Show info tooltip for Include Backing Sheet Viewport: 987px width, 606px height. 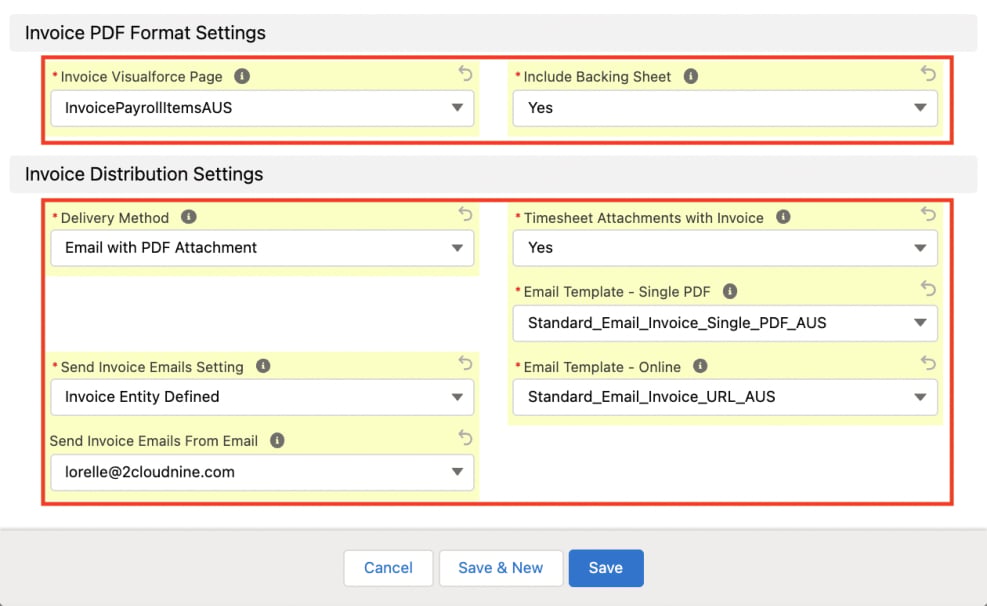tap(691, 76)
